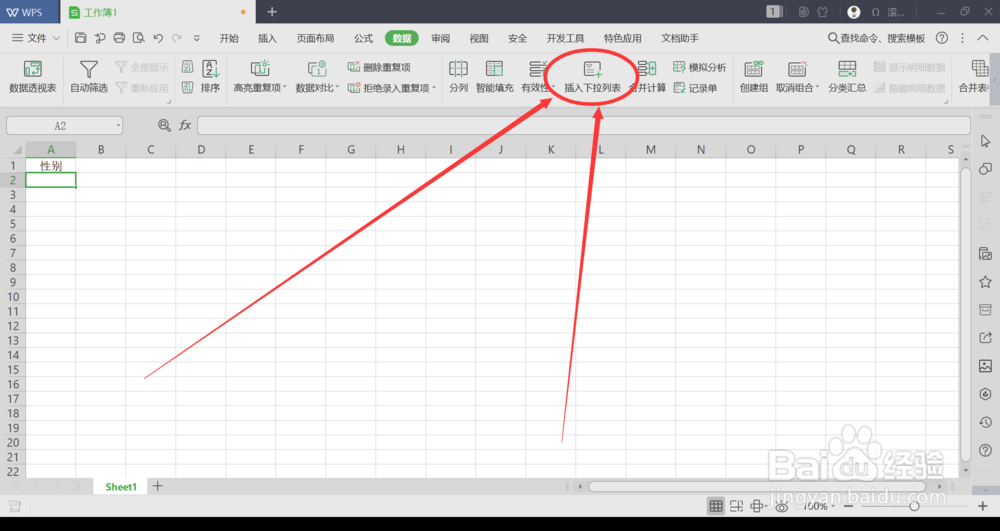
Task: Open the 文档助手 tab
Action: click(680, 38)
